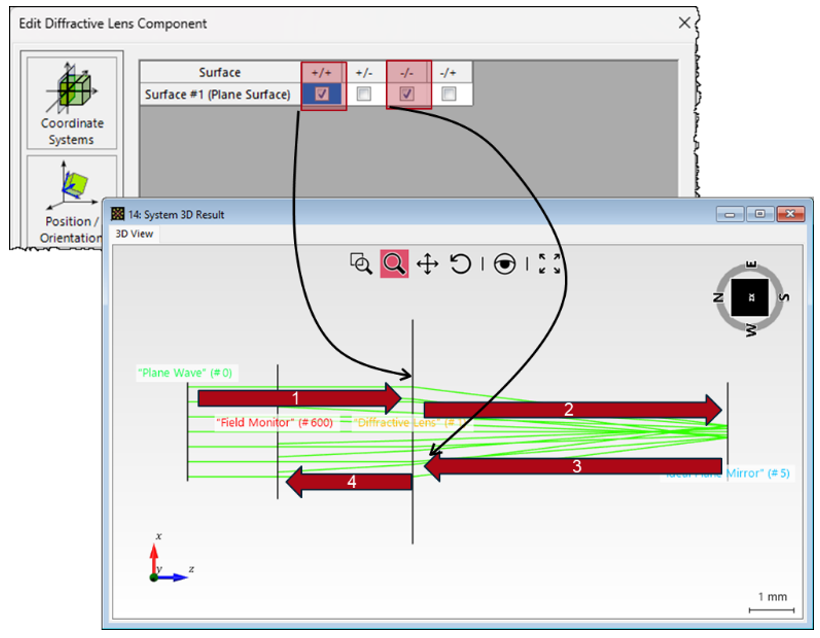Maximize the System 3D Result window
This screenshot has width=820, height=638.
point(761,214)
